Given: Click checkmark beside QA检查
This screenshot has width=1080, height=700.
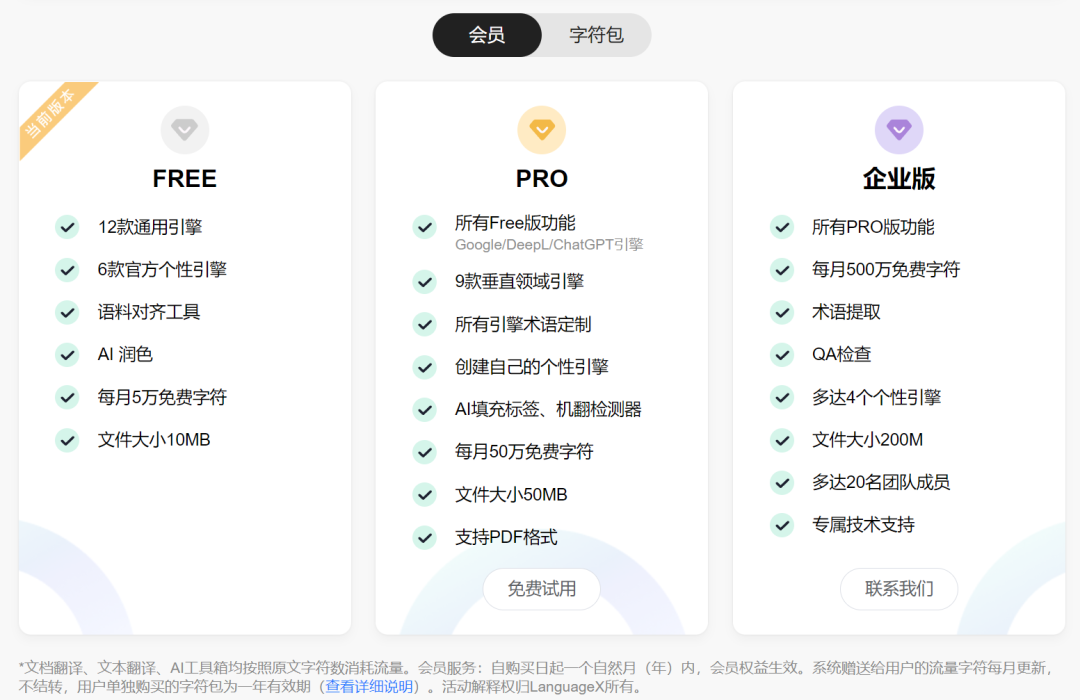Looking at the screenshot, I should click(x=782, y=355).
